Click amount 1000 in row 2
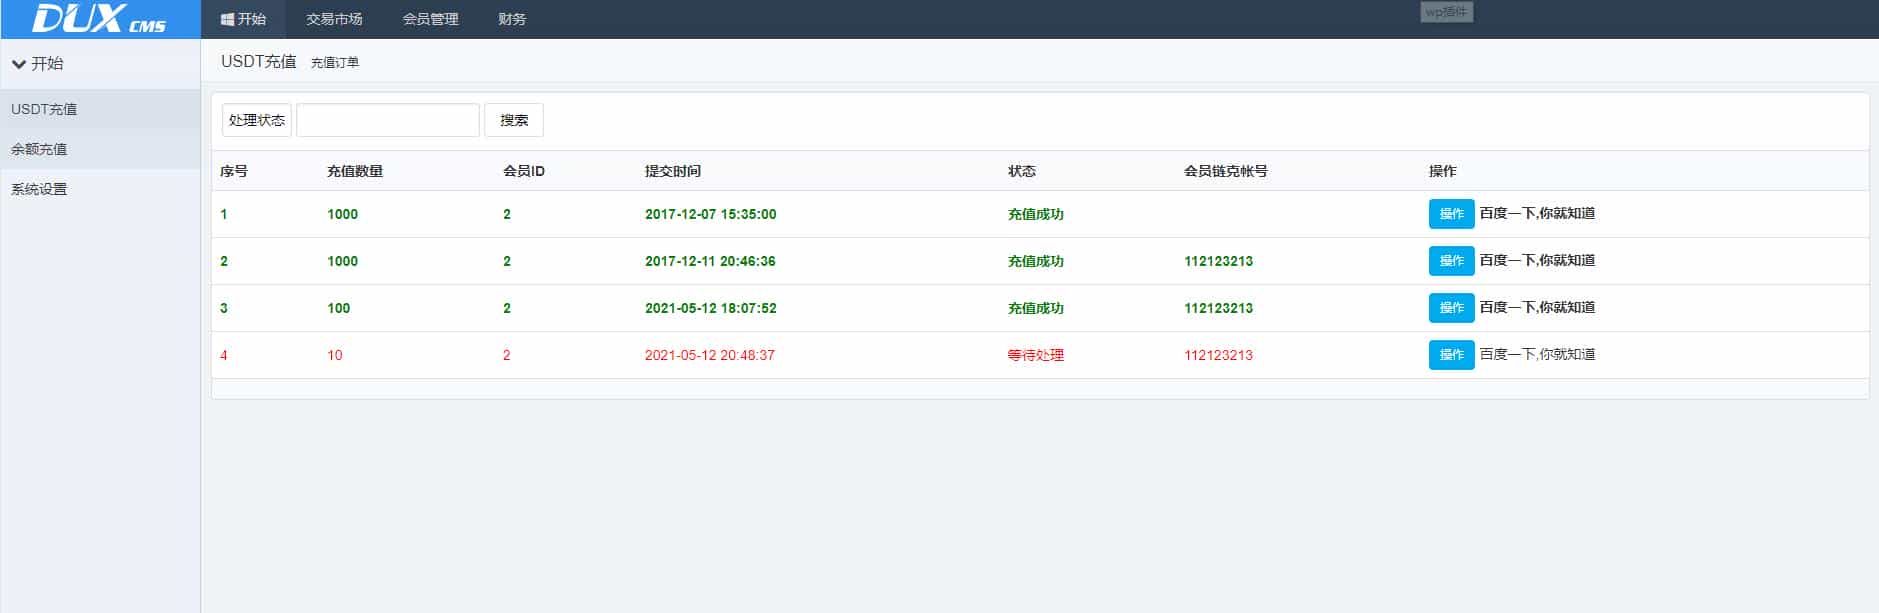Viewport: 1879px width, 613px height. [x=342, y=261]
